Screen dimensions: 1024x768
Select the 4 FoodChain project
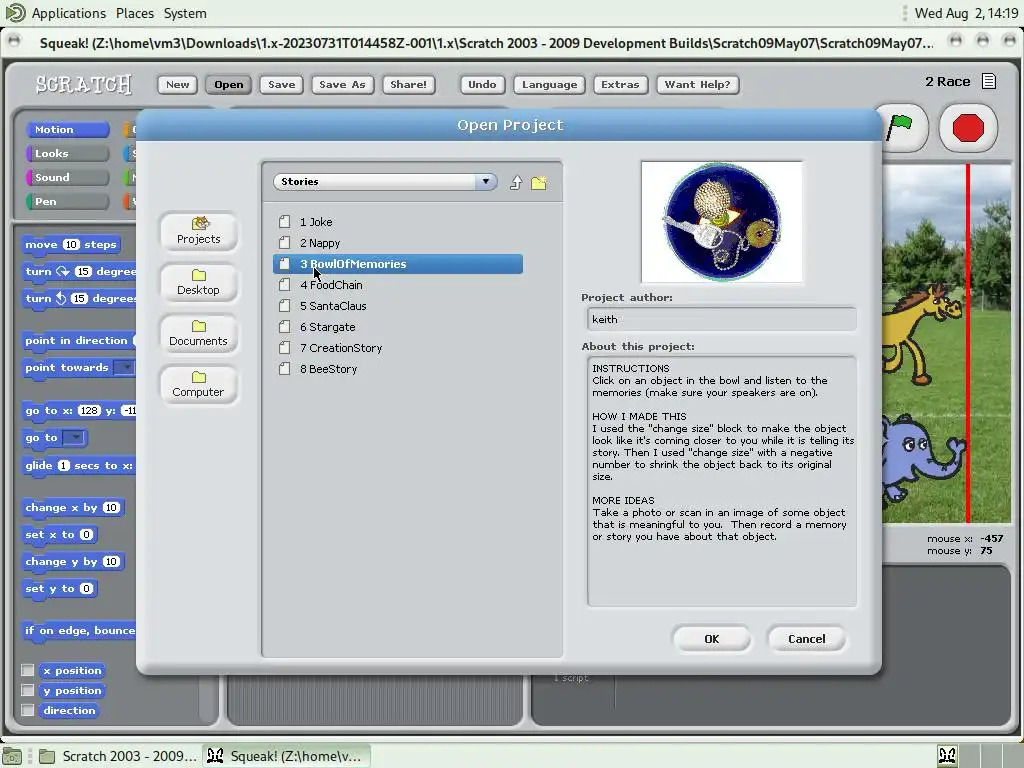point(398,285)
